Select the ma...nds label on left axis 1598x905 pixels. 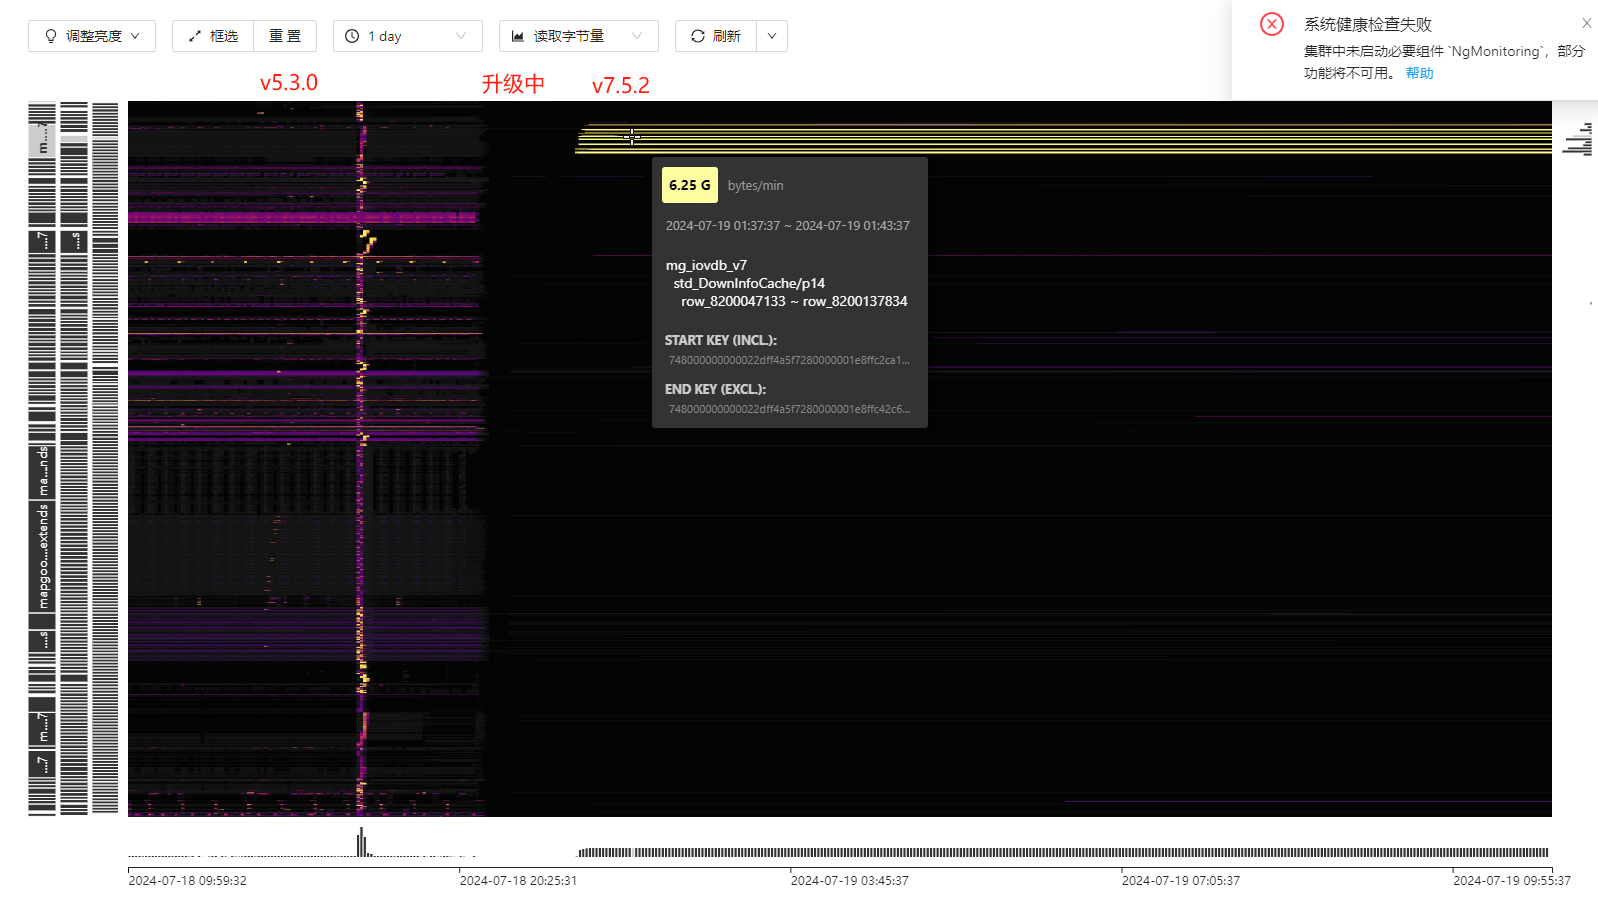pos(43,471)
